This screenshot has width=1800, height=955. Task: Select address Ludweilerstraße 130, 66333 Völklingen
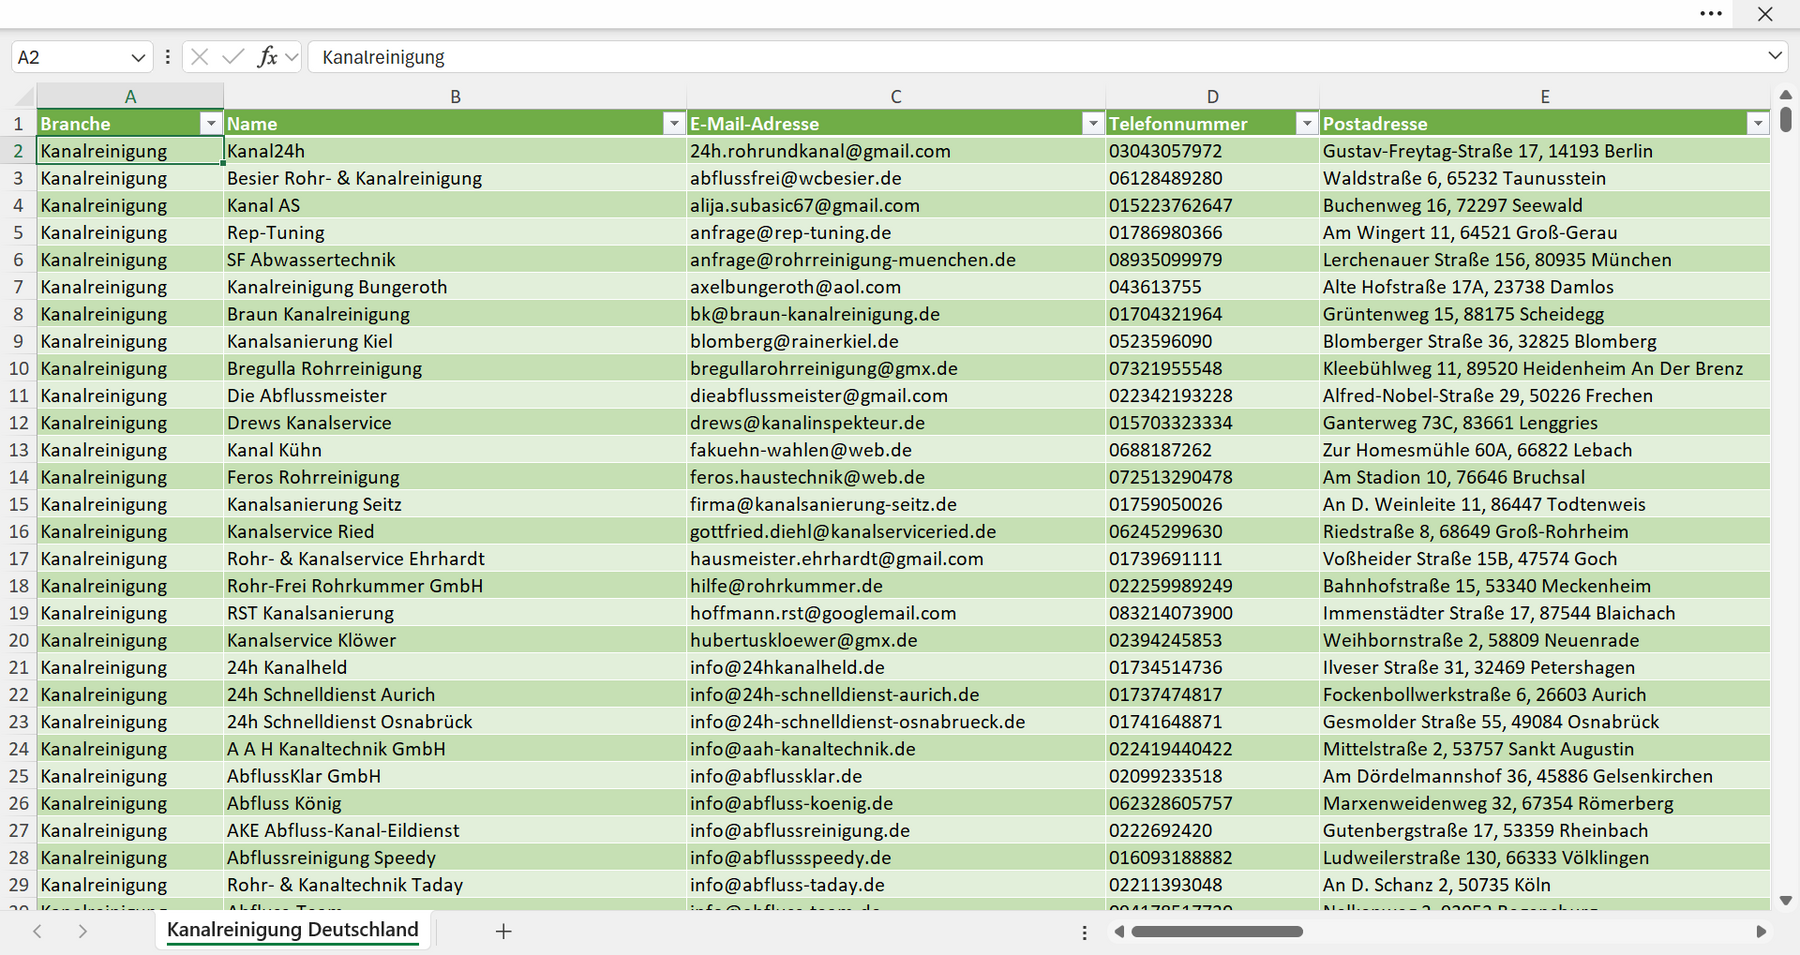coord(1545,858)
